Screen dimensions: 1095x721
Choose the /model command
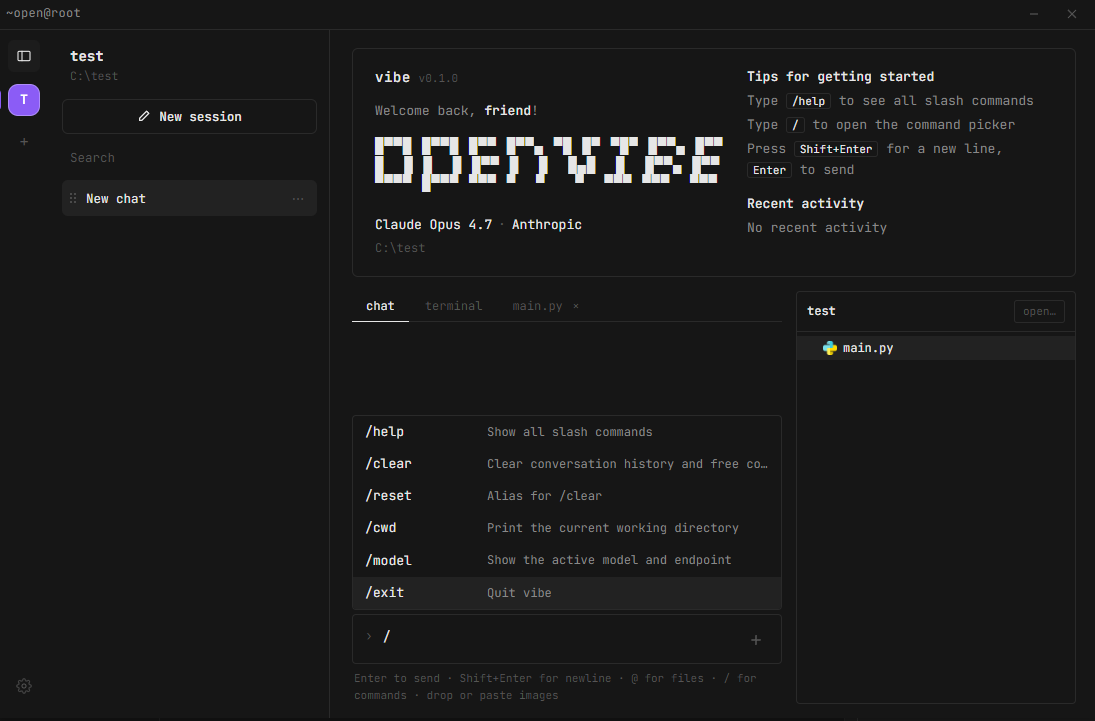pos(566,560)
